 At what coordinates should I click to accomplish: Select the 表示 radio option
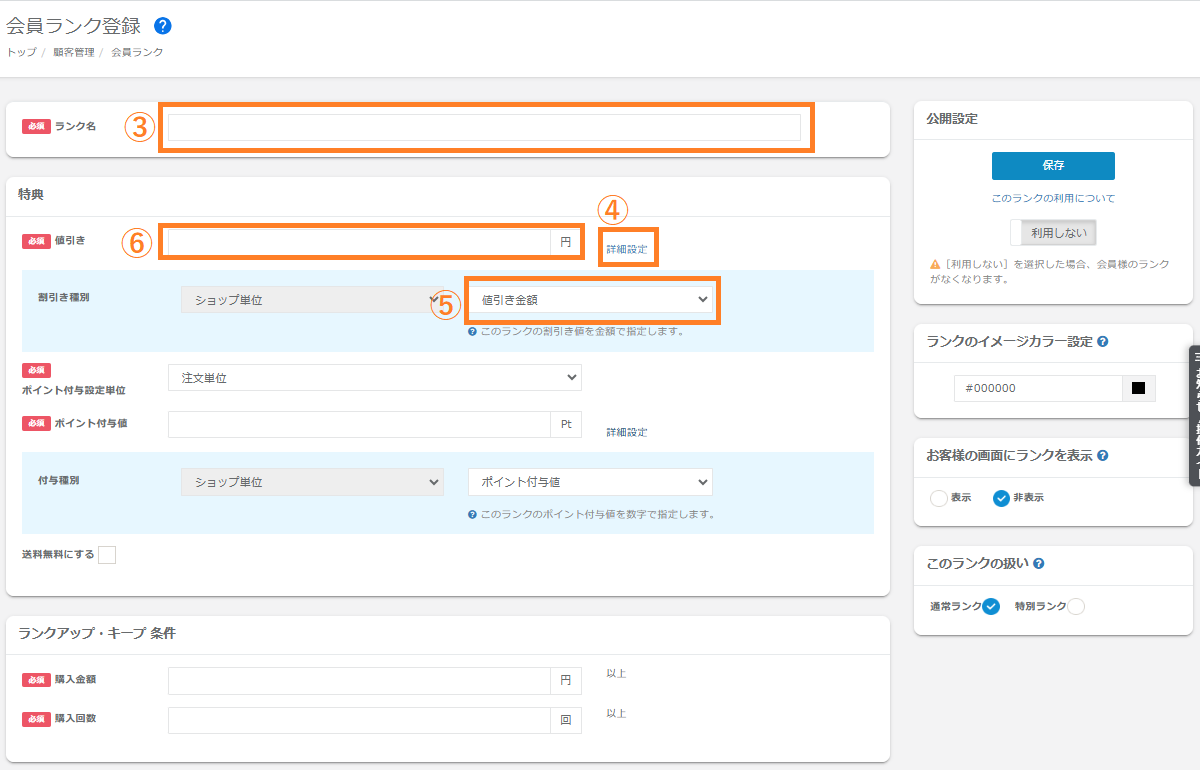tap(939, 498)
